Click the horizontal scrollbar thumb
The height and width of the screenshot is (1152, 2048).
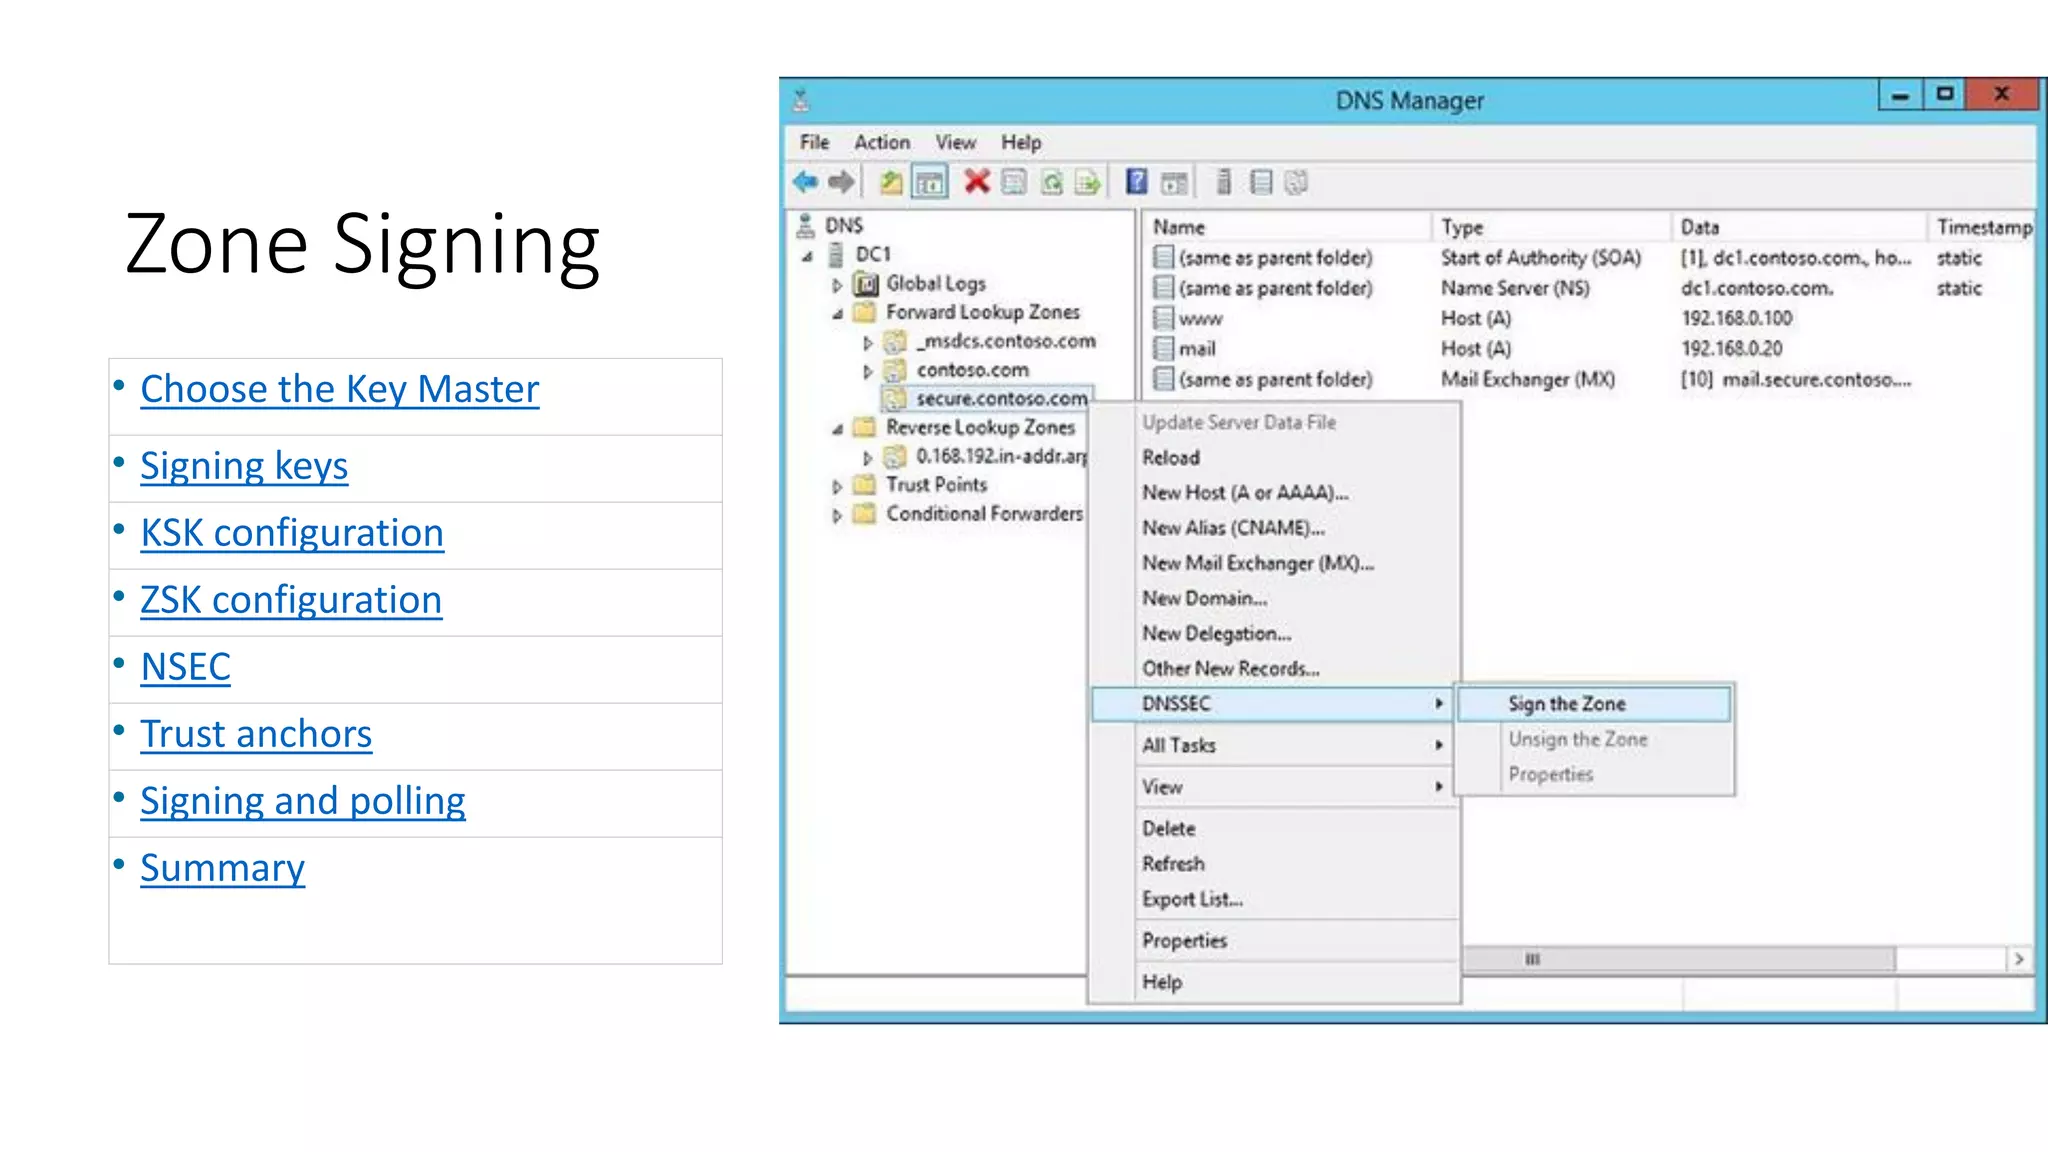tap(1680, 959)
